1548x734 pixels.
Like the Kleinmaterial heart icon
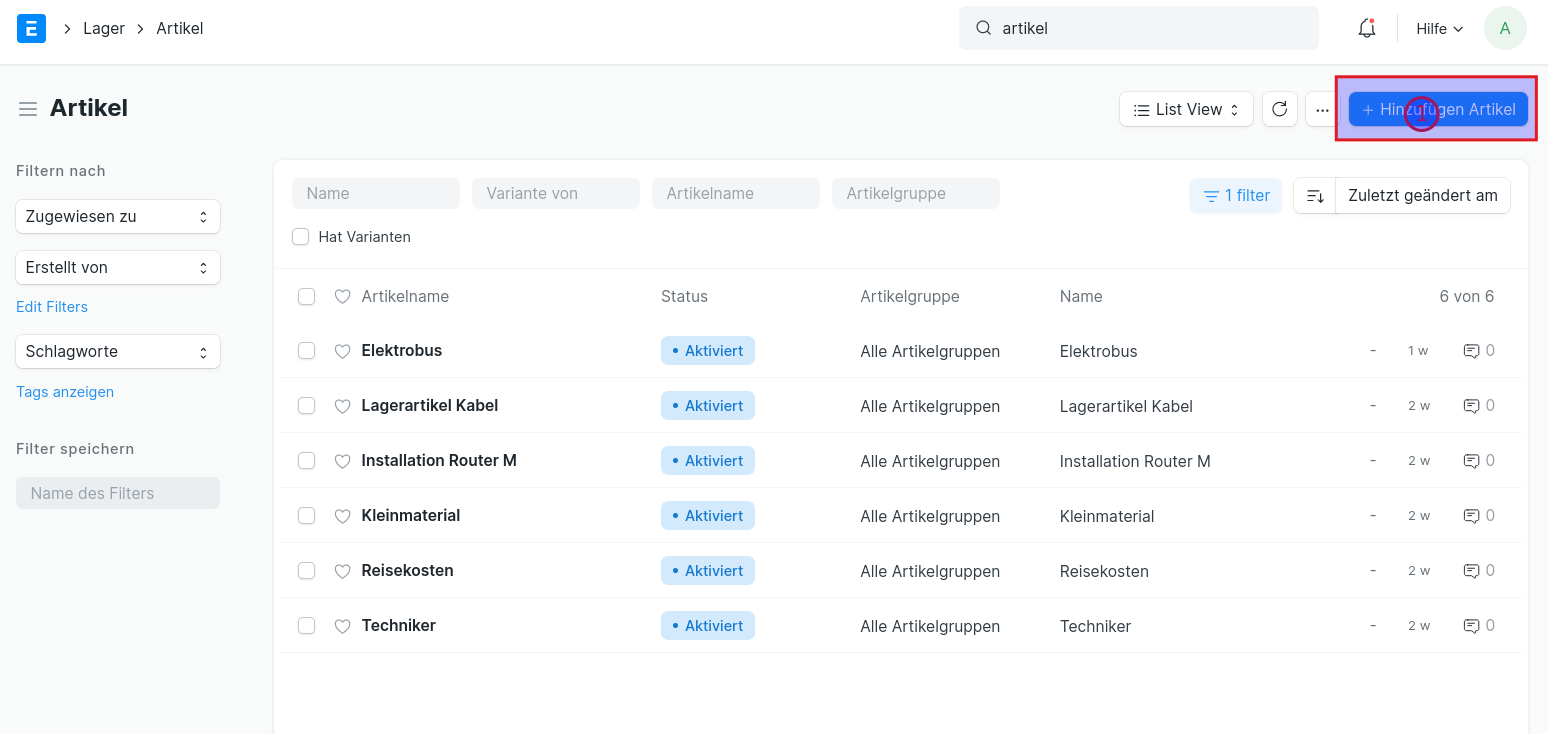pyautogui.click(x=342, y=516)
